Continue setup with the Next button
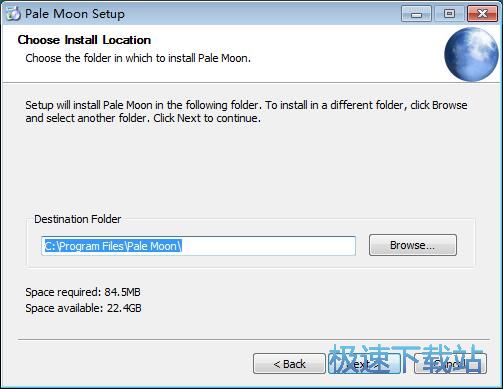 365,364
